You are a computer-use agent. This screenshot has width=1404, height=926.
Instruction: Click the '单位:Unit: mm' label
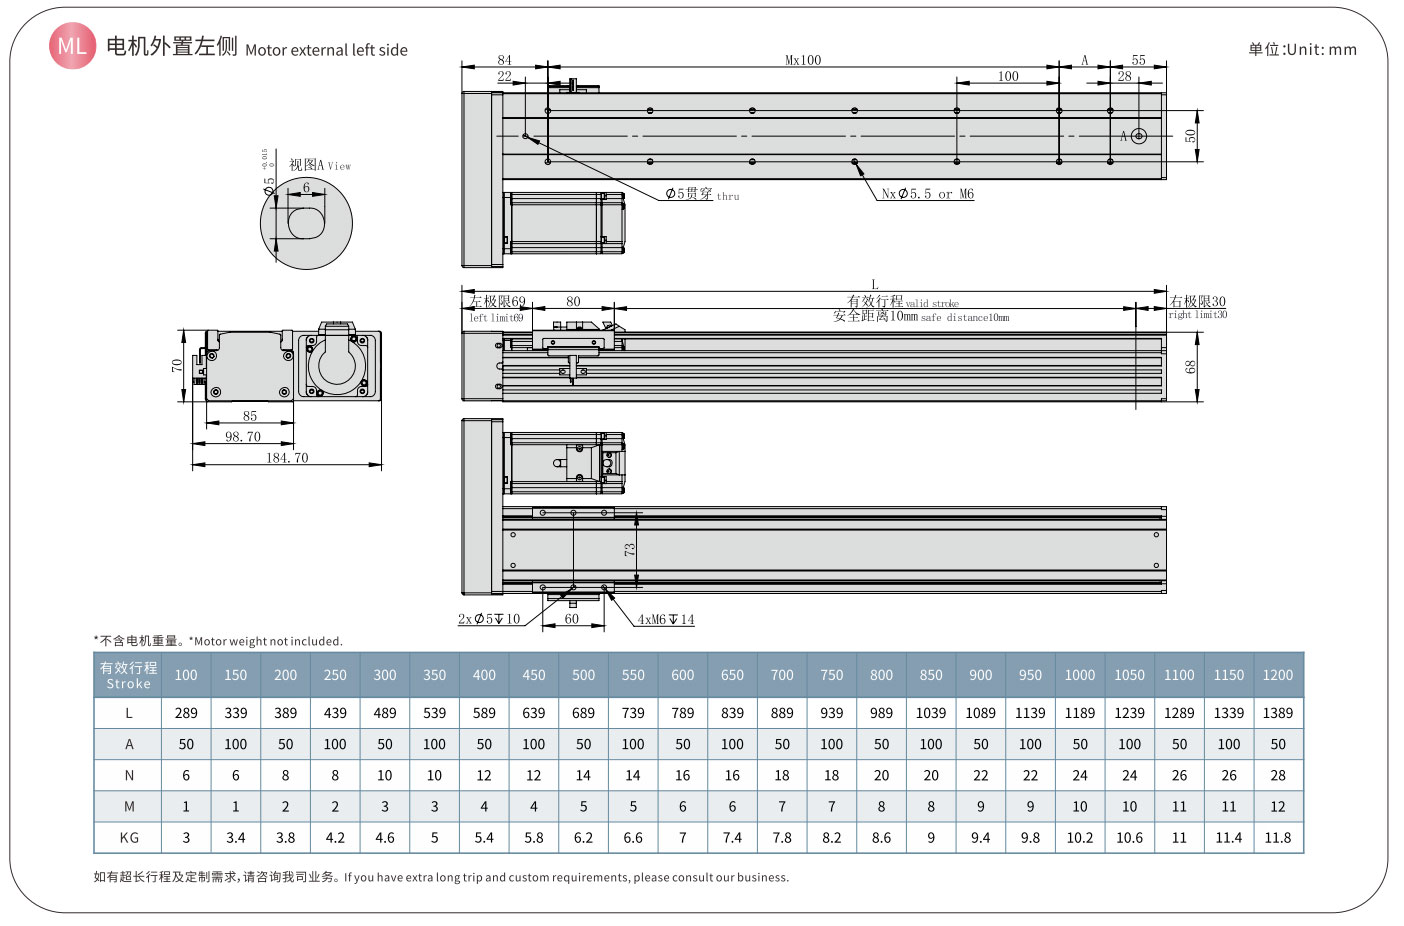(x=1302, y=49)
